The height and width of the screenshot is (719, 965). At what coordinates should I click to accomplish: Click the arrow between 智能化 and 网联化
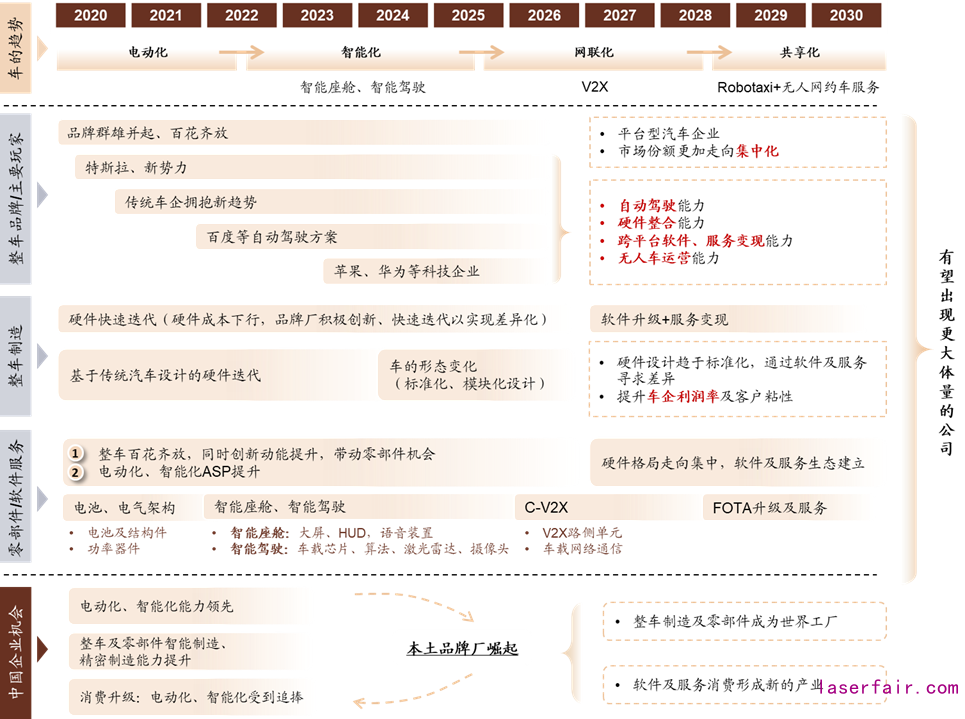(481, 52)
